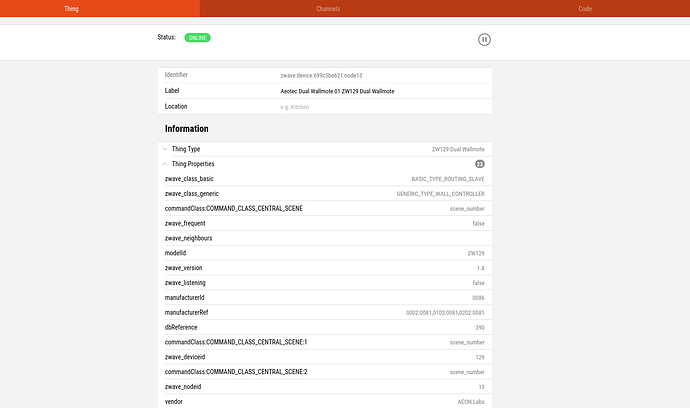The width and height of the screenshot is (690, 408).
Task: Click the properties count badge
Action: click(x=480, y=164)
